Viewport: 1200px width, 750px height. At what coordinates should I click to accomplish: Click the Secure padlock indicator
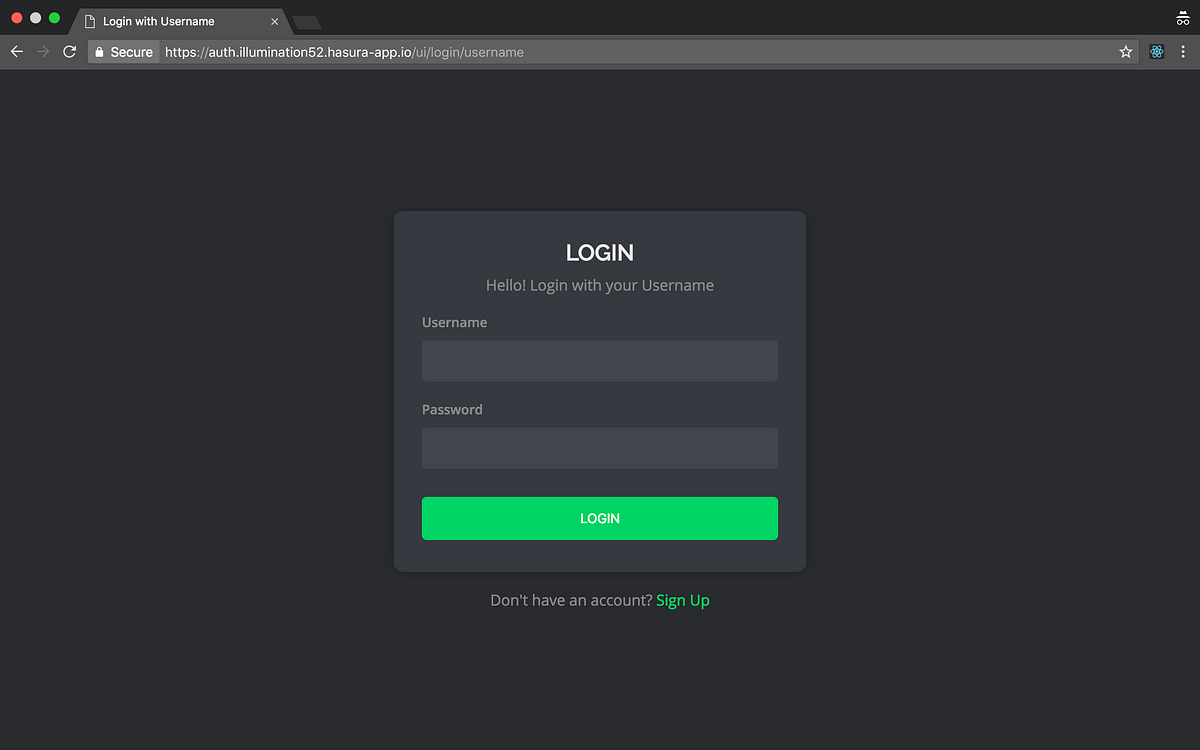pyautogui.click(x=100, y=51)
